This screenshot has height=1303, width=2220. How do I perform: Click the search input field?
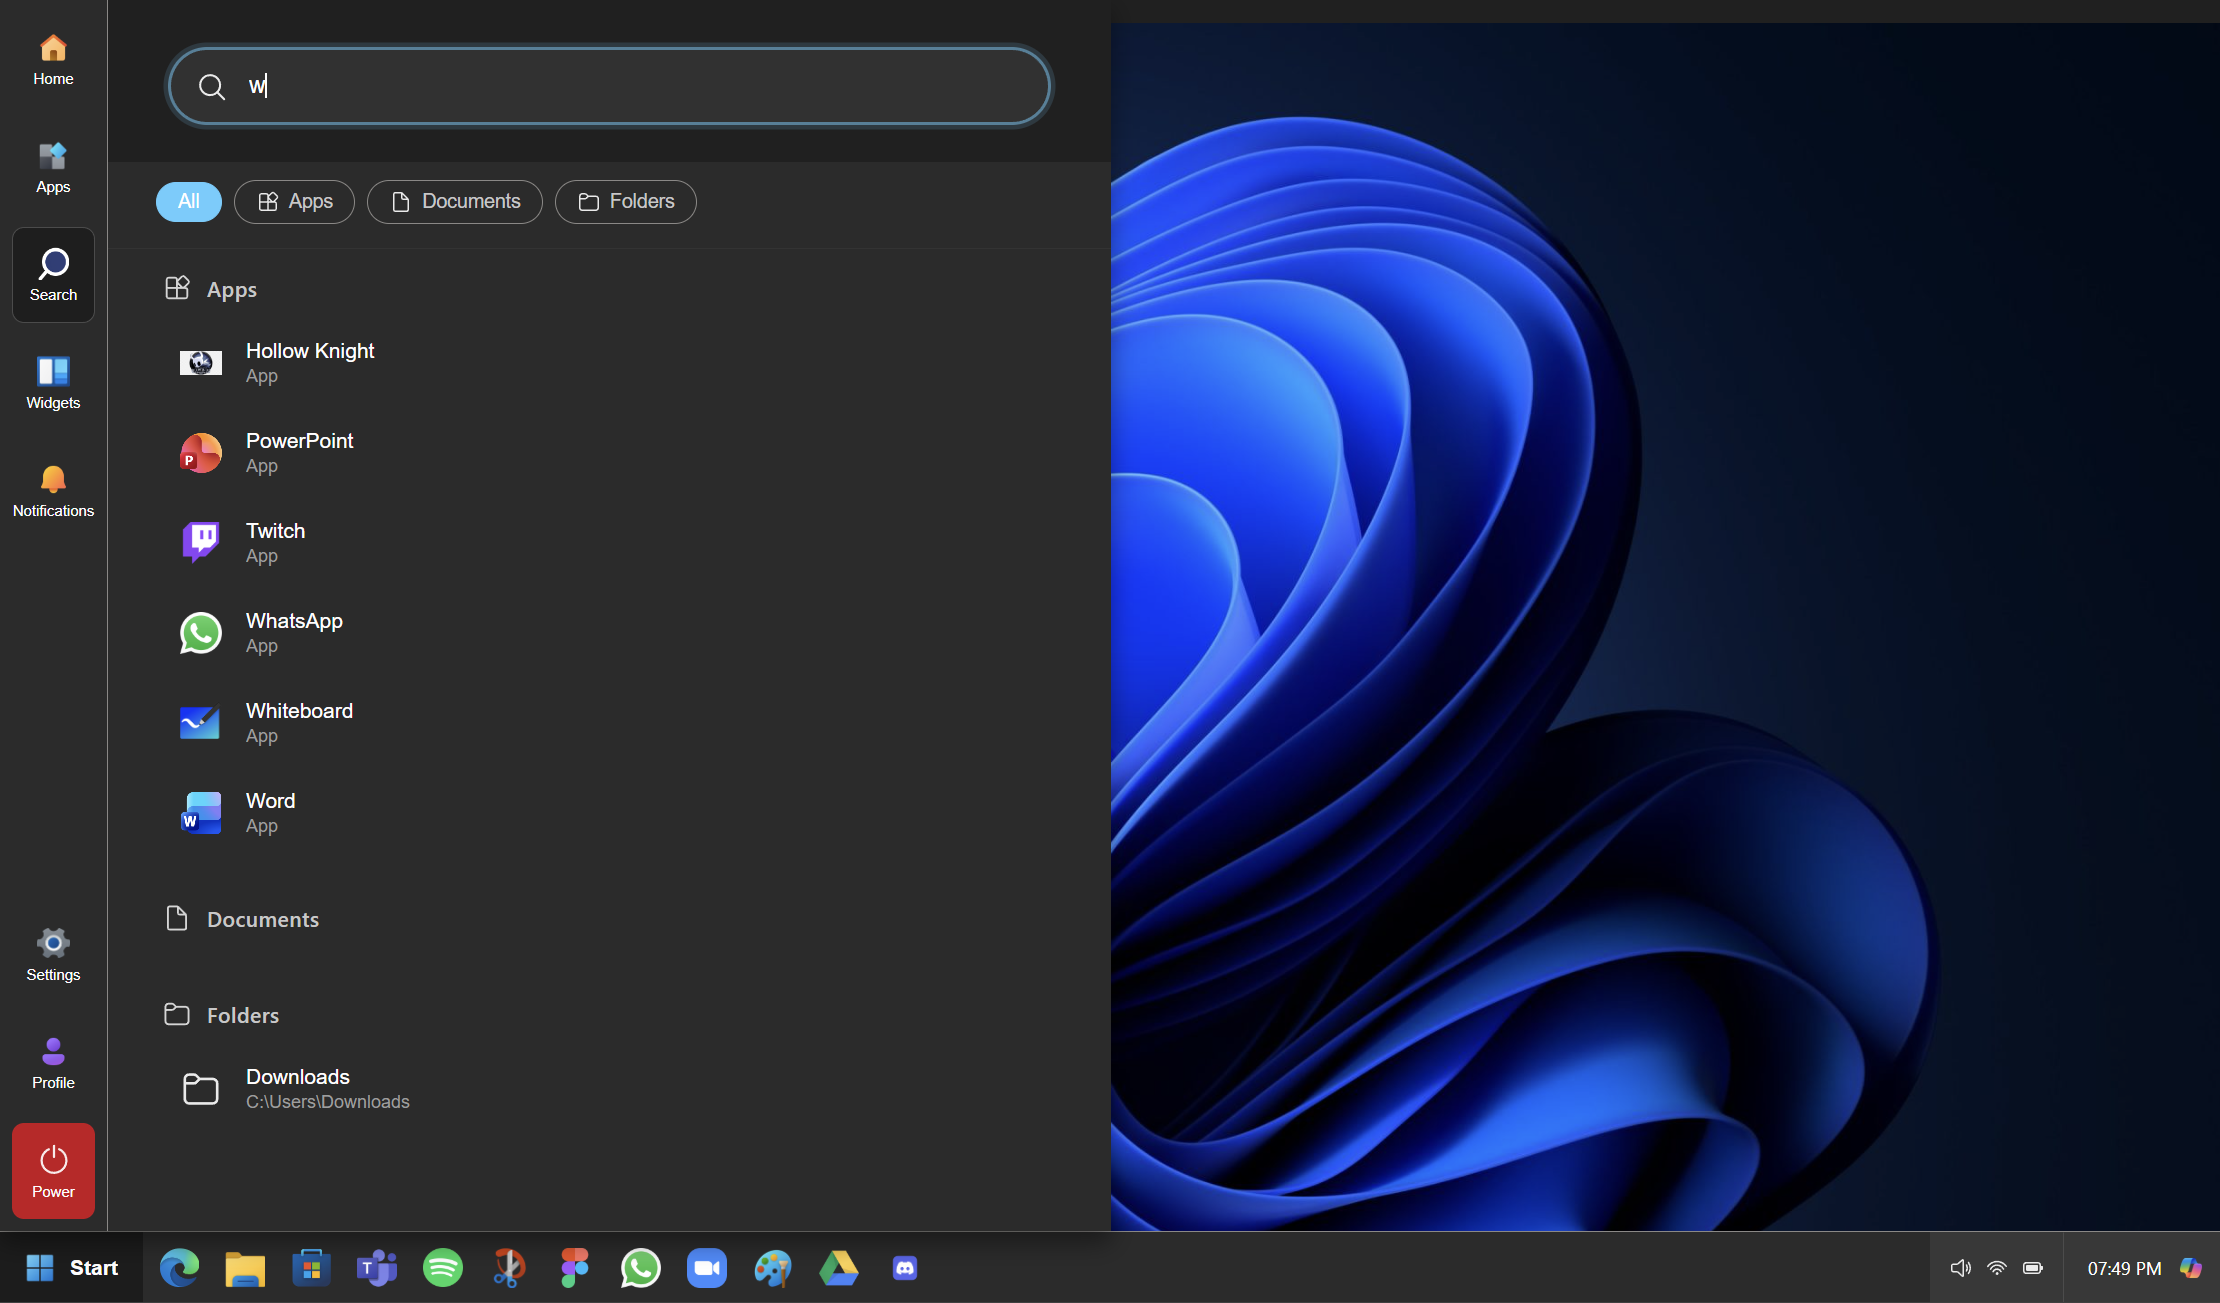pyautogui.click(x=610, y=86)
